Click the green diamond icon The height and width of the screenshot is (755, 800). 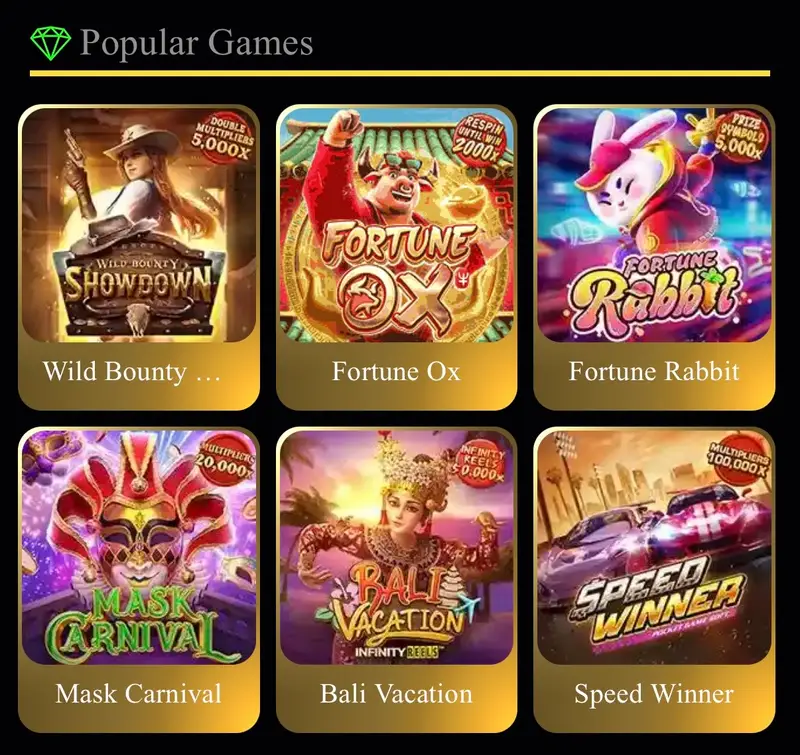coord(51,43)
